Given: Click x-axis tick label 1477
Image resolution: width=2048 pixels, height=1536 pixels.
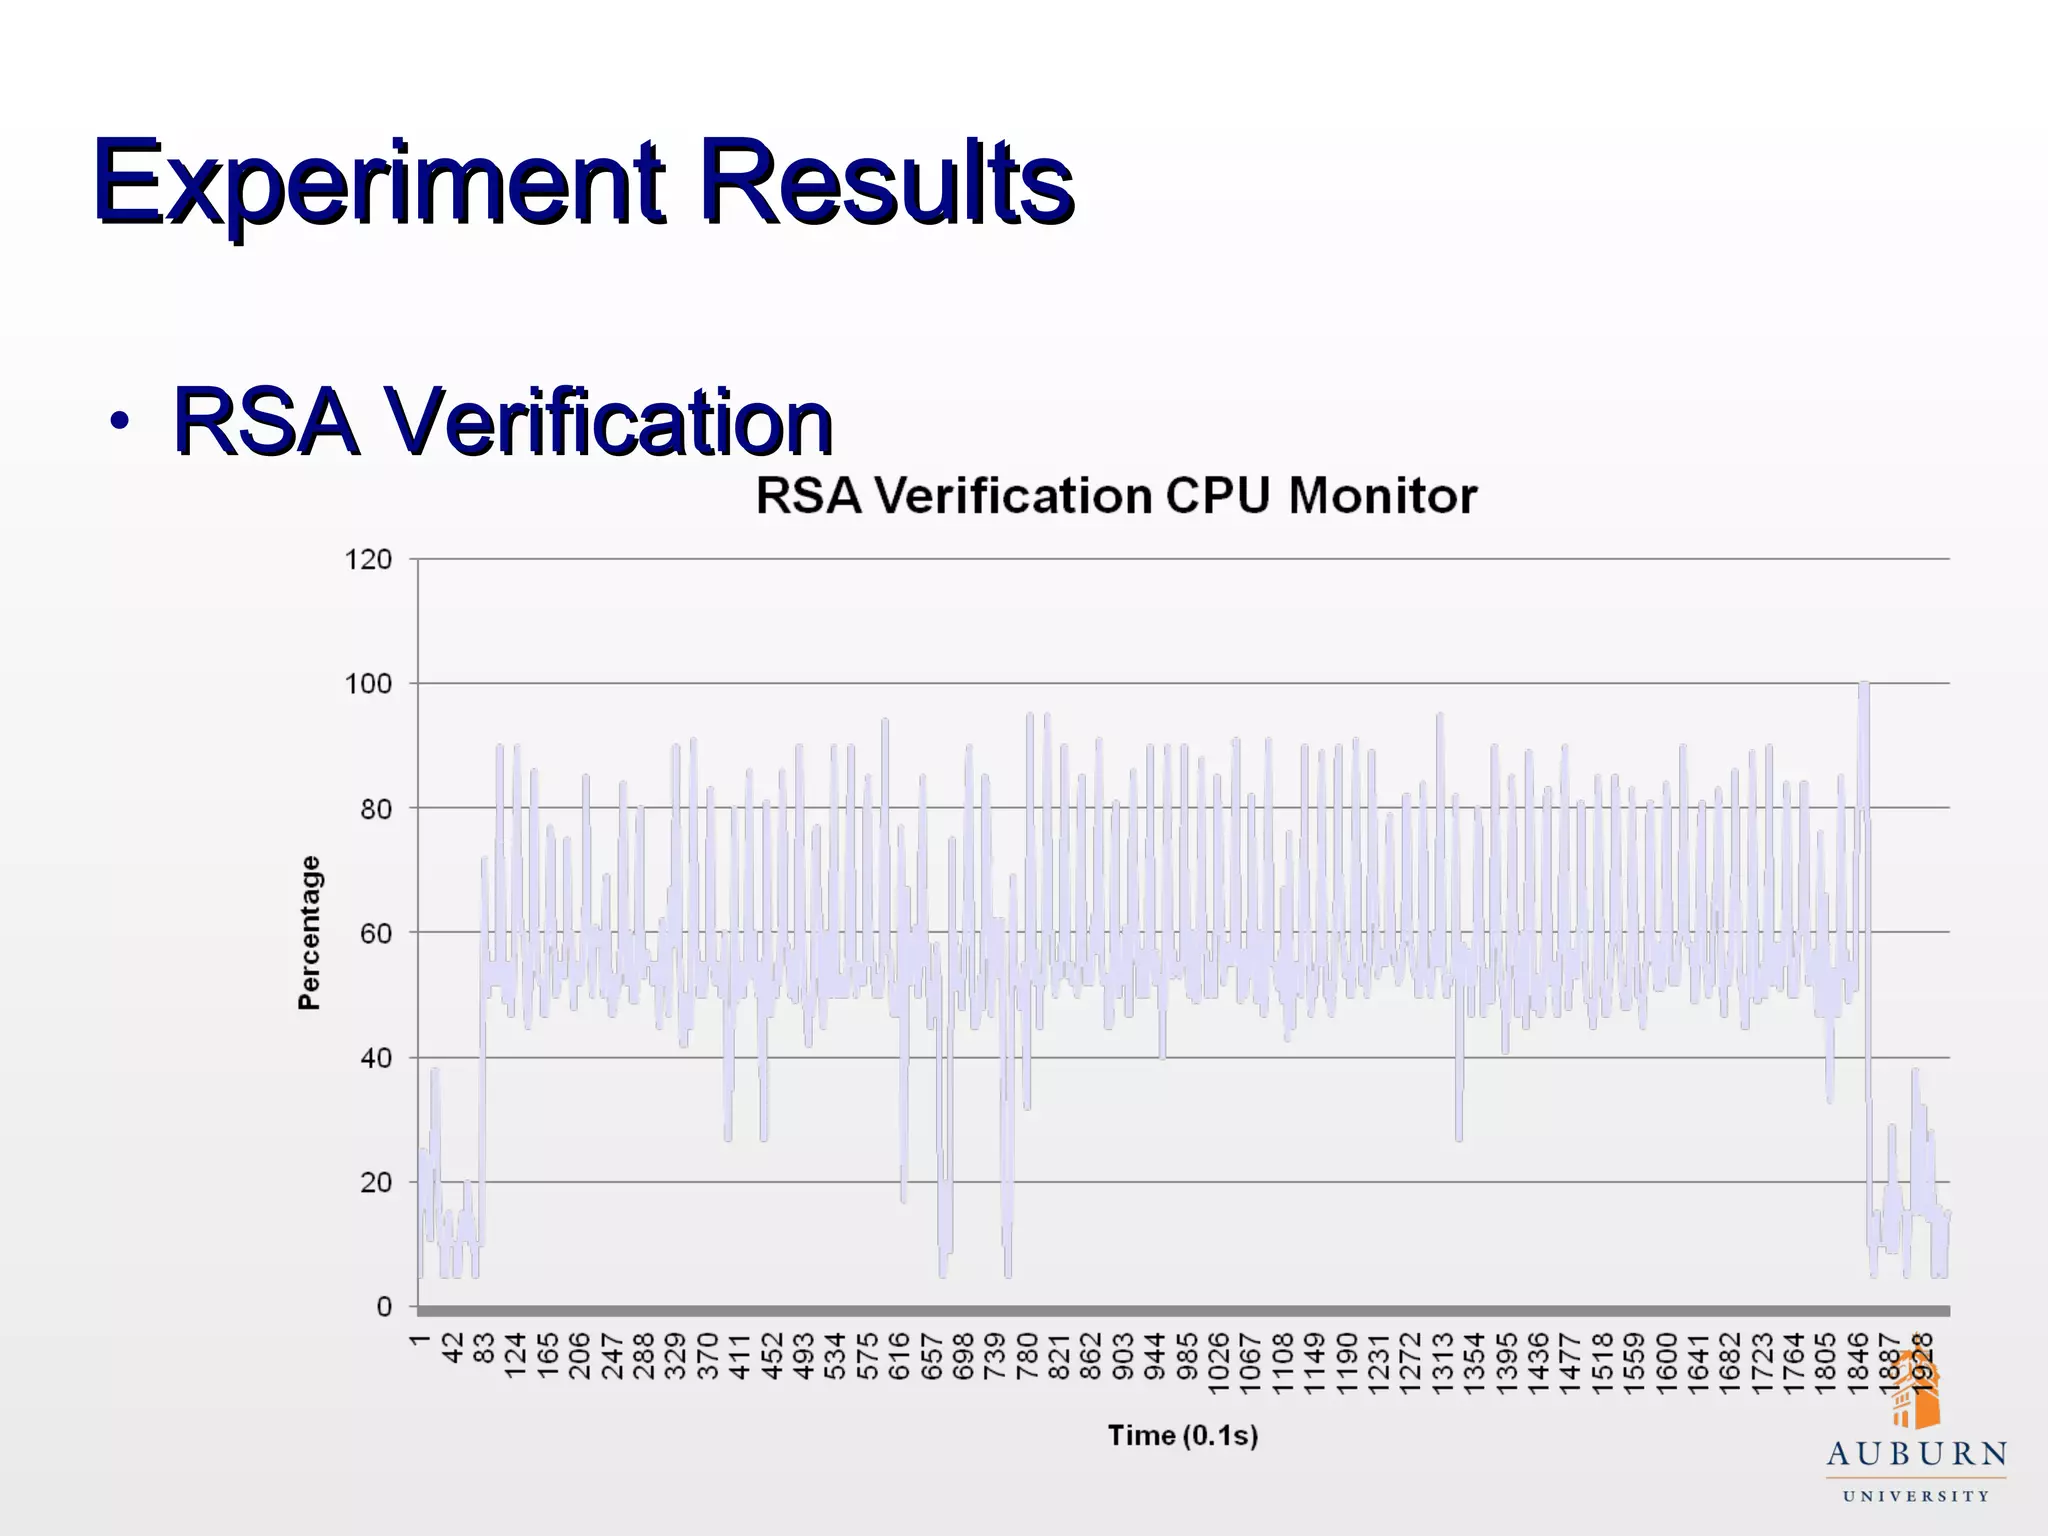Looking at the screenshot, I should (1572, 1363).
